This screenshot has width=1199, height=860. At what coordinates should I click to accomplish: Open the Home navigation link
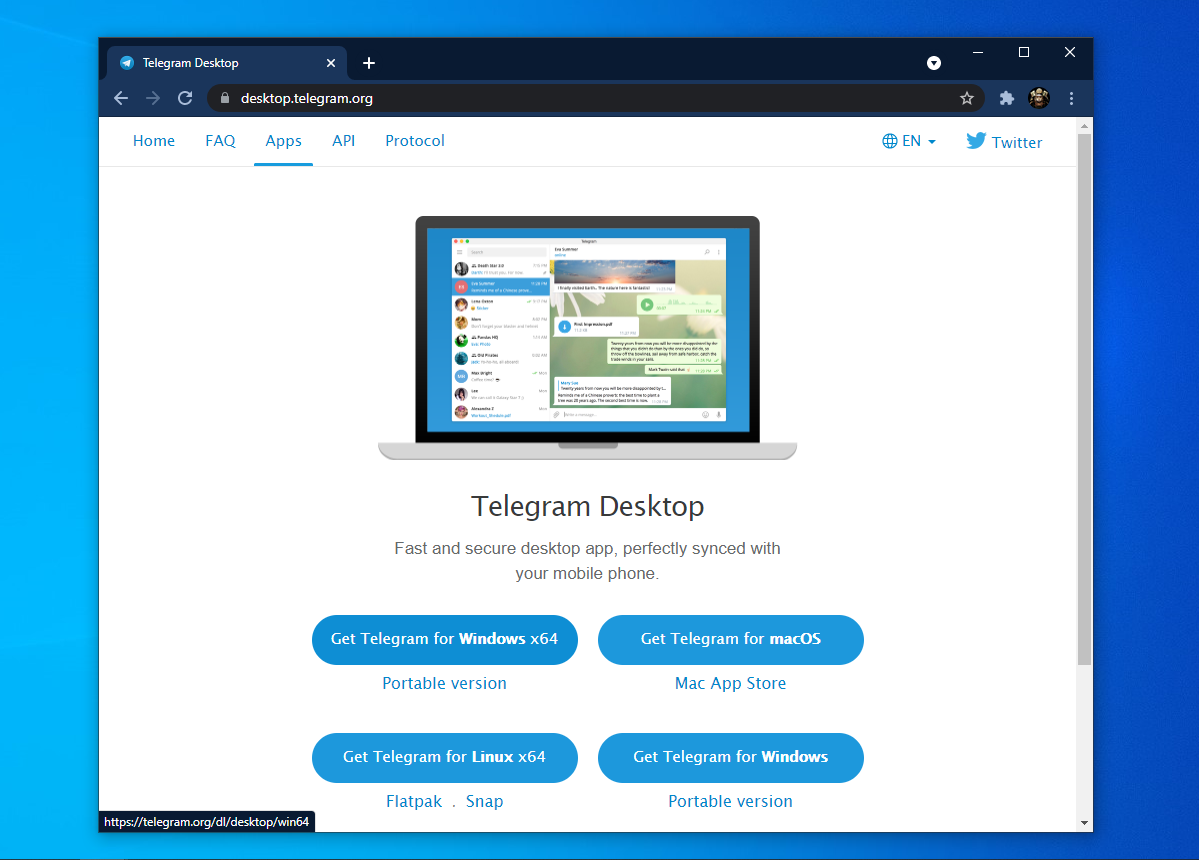(154, 141)
